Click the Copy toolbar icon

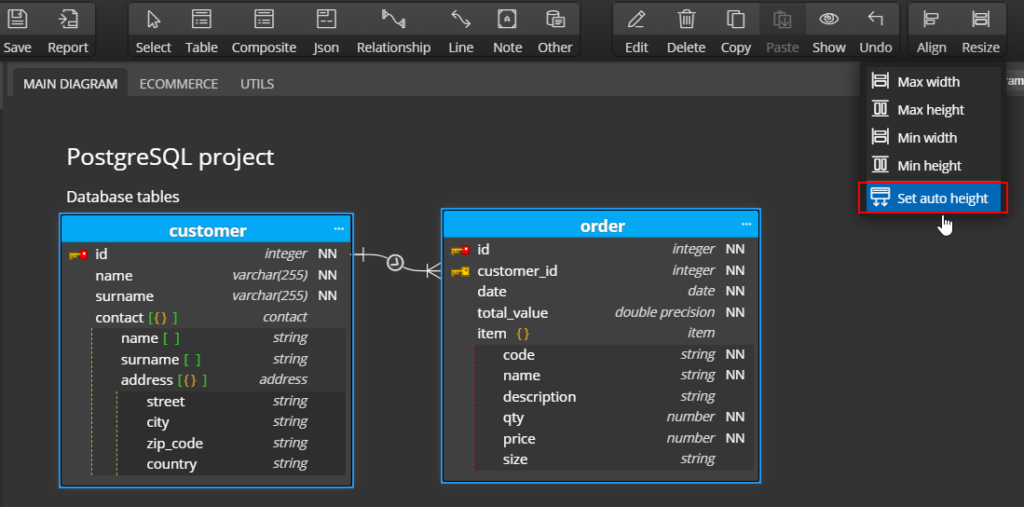(735, 19)
